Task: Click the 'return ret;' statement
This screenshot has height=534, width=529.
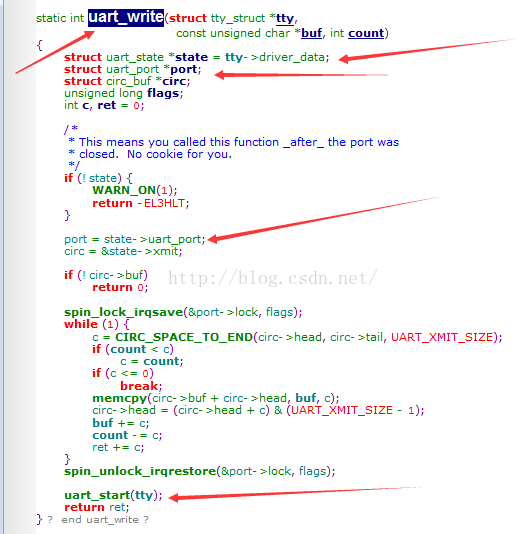Action: click(x=97, y=508)
